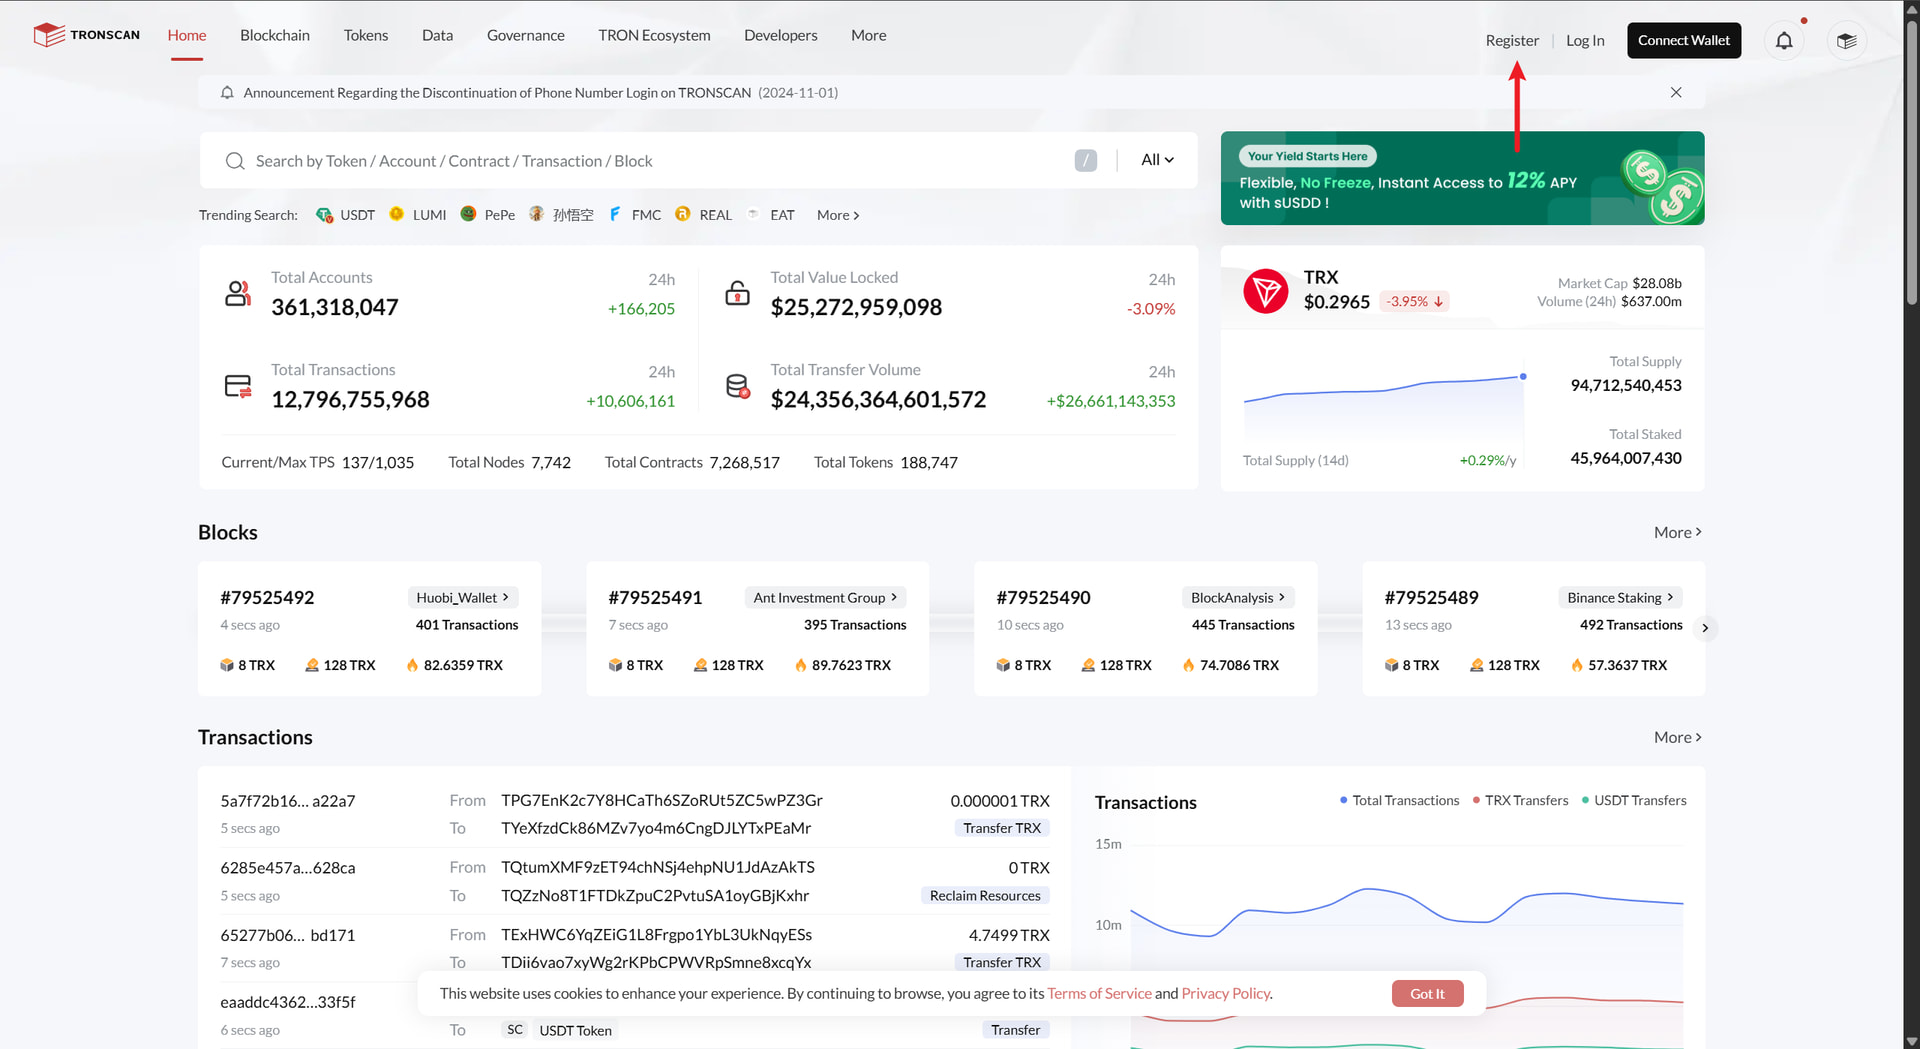Click the Total Supply chart data point
The width and height of the screenshot is (1920, 1049).
(1522, 377)
